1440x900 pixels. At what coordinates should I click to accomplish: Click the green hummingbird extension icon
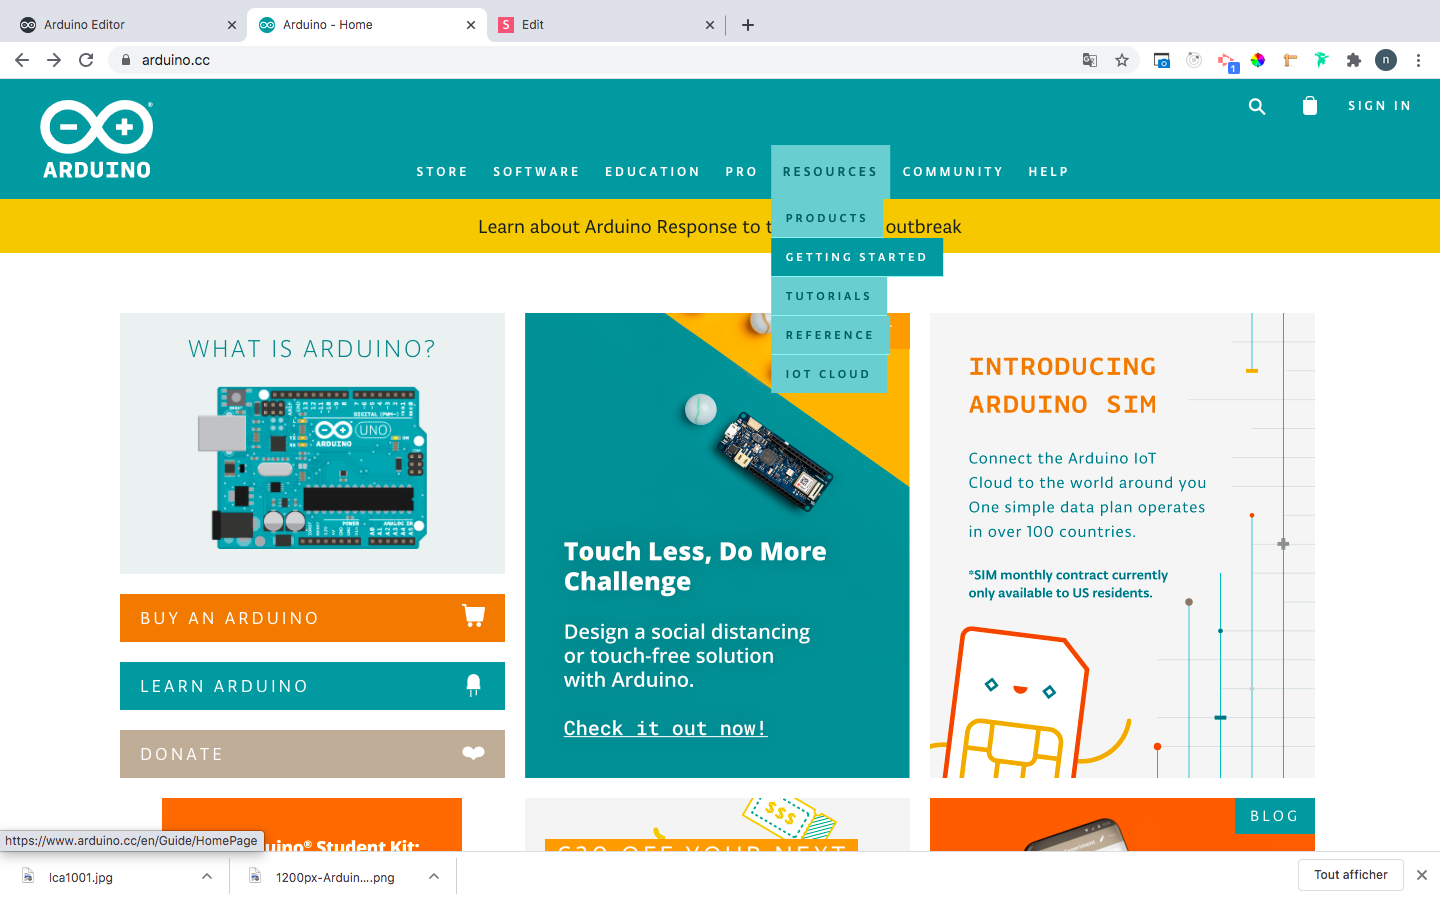1322,60
